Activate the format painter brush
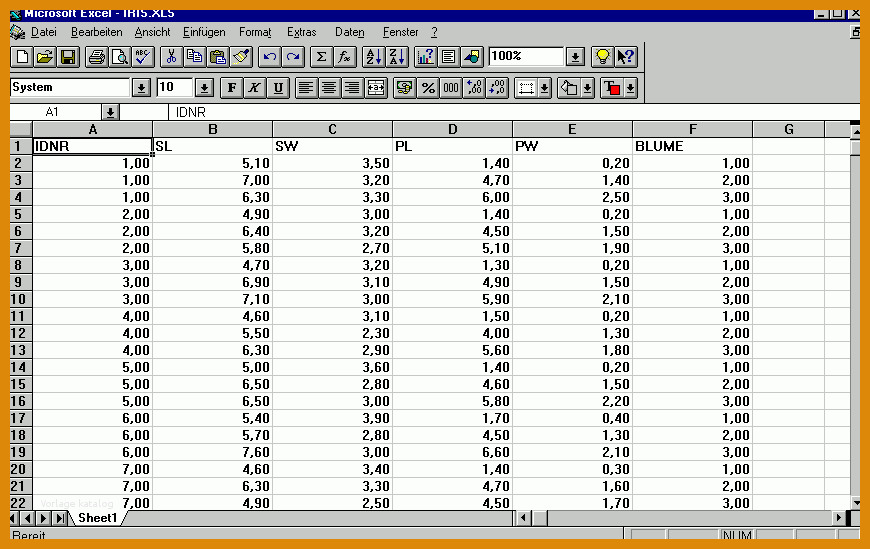This screenshot has height=549, width=870. [241, 57]
